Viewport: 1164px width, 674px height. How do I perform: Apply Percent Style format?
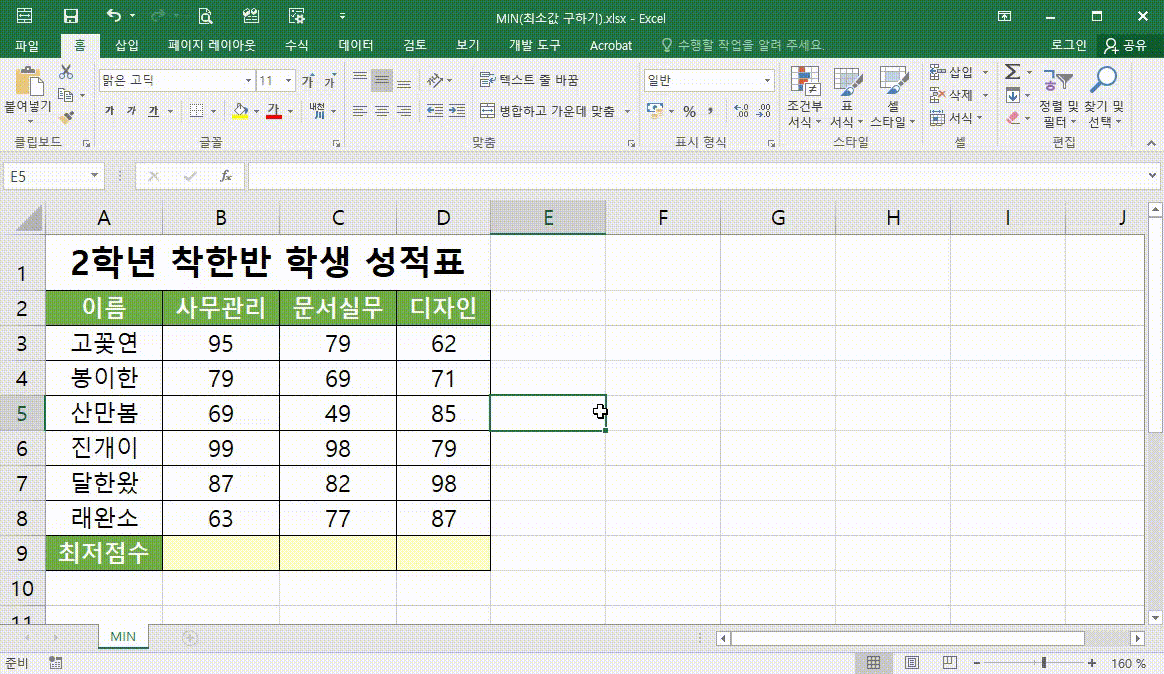690,111
